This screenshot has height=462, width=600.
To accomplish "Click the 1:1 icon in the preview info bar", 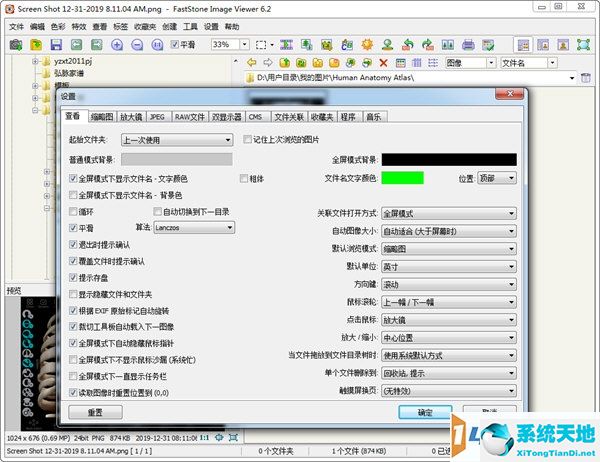I will pyautogui.click(x=204, y=438).
